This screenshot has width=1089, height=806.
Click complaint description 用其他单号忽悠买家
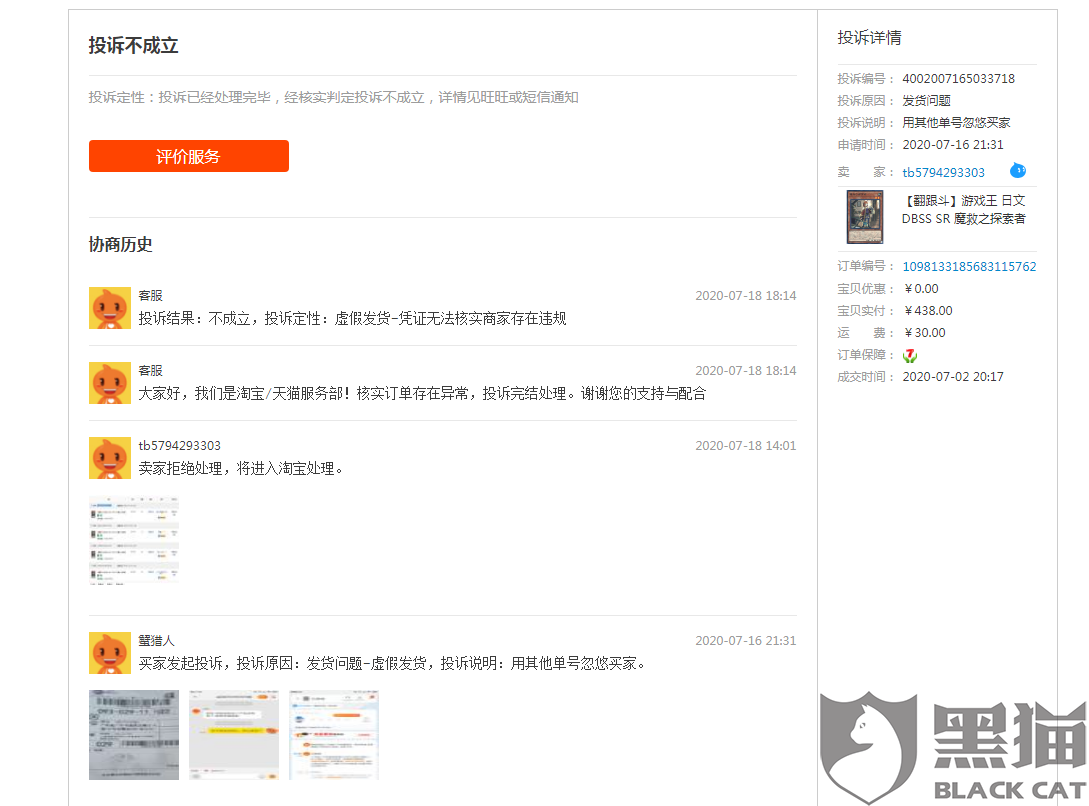956,123
